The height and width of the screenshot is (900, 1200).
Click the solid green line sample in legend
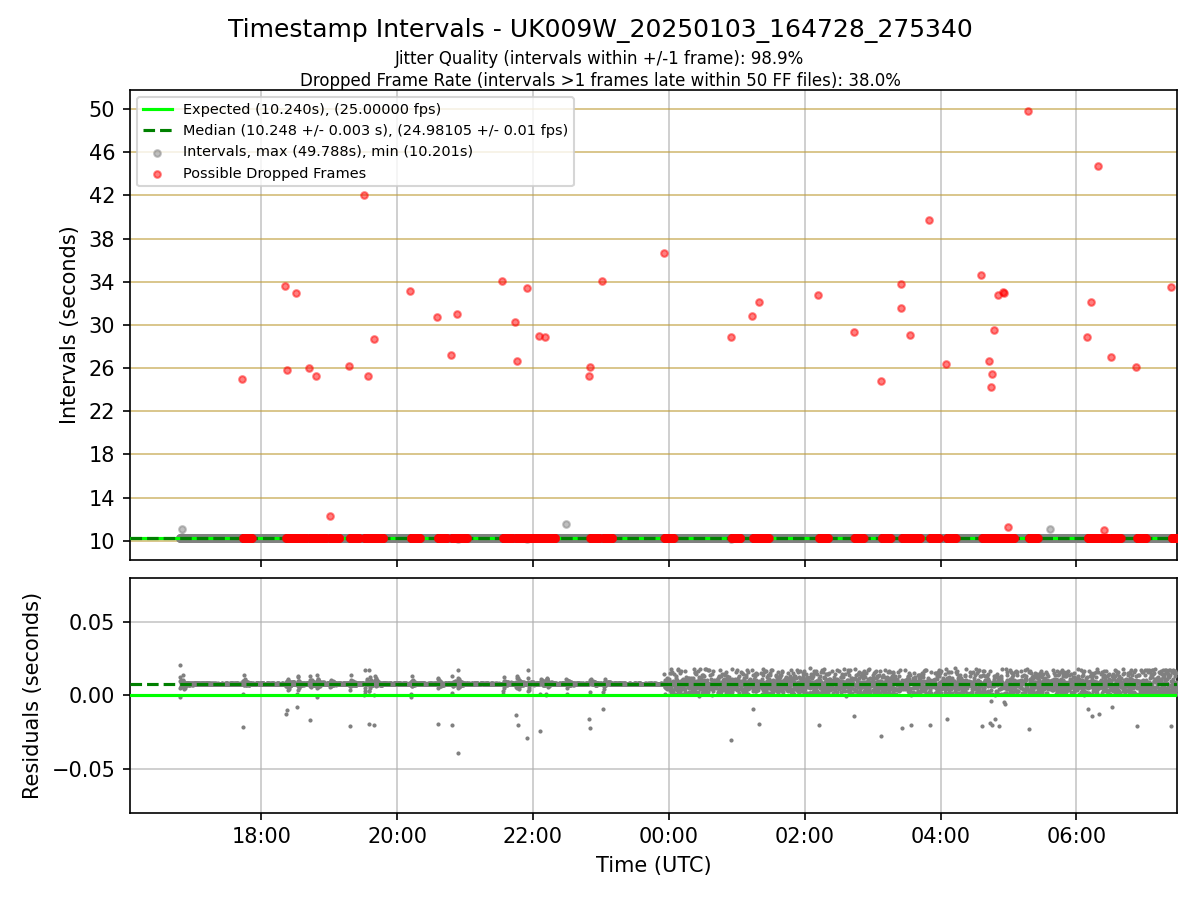(x=158, y=109)
